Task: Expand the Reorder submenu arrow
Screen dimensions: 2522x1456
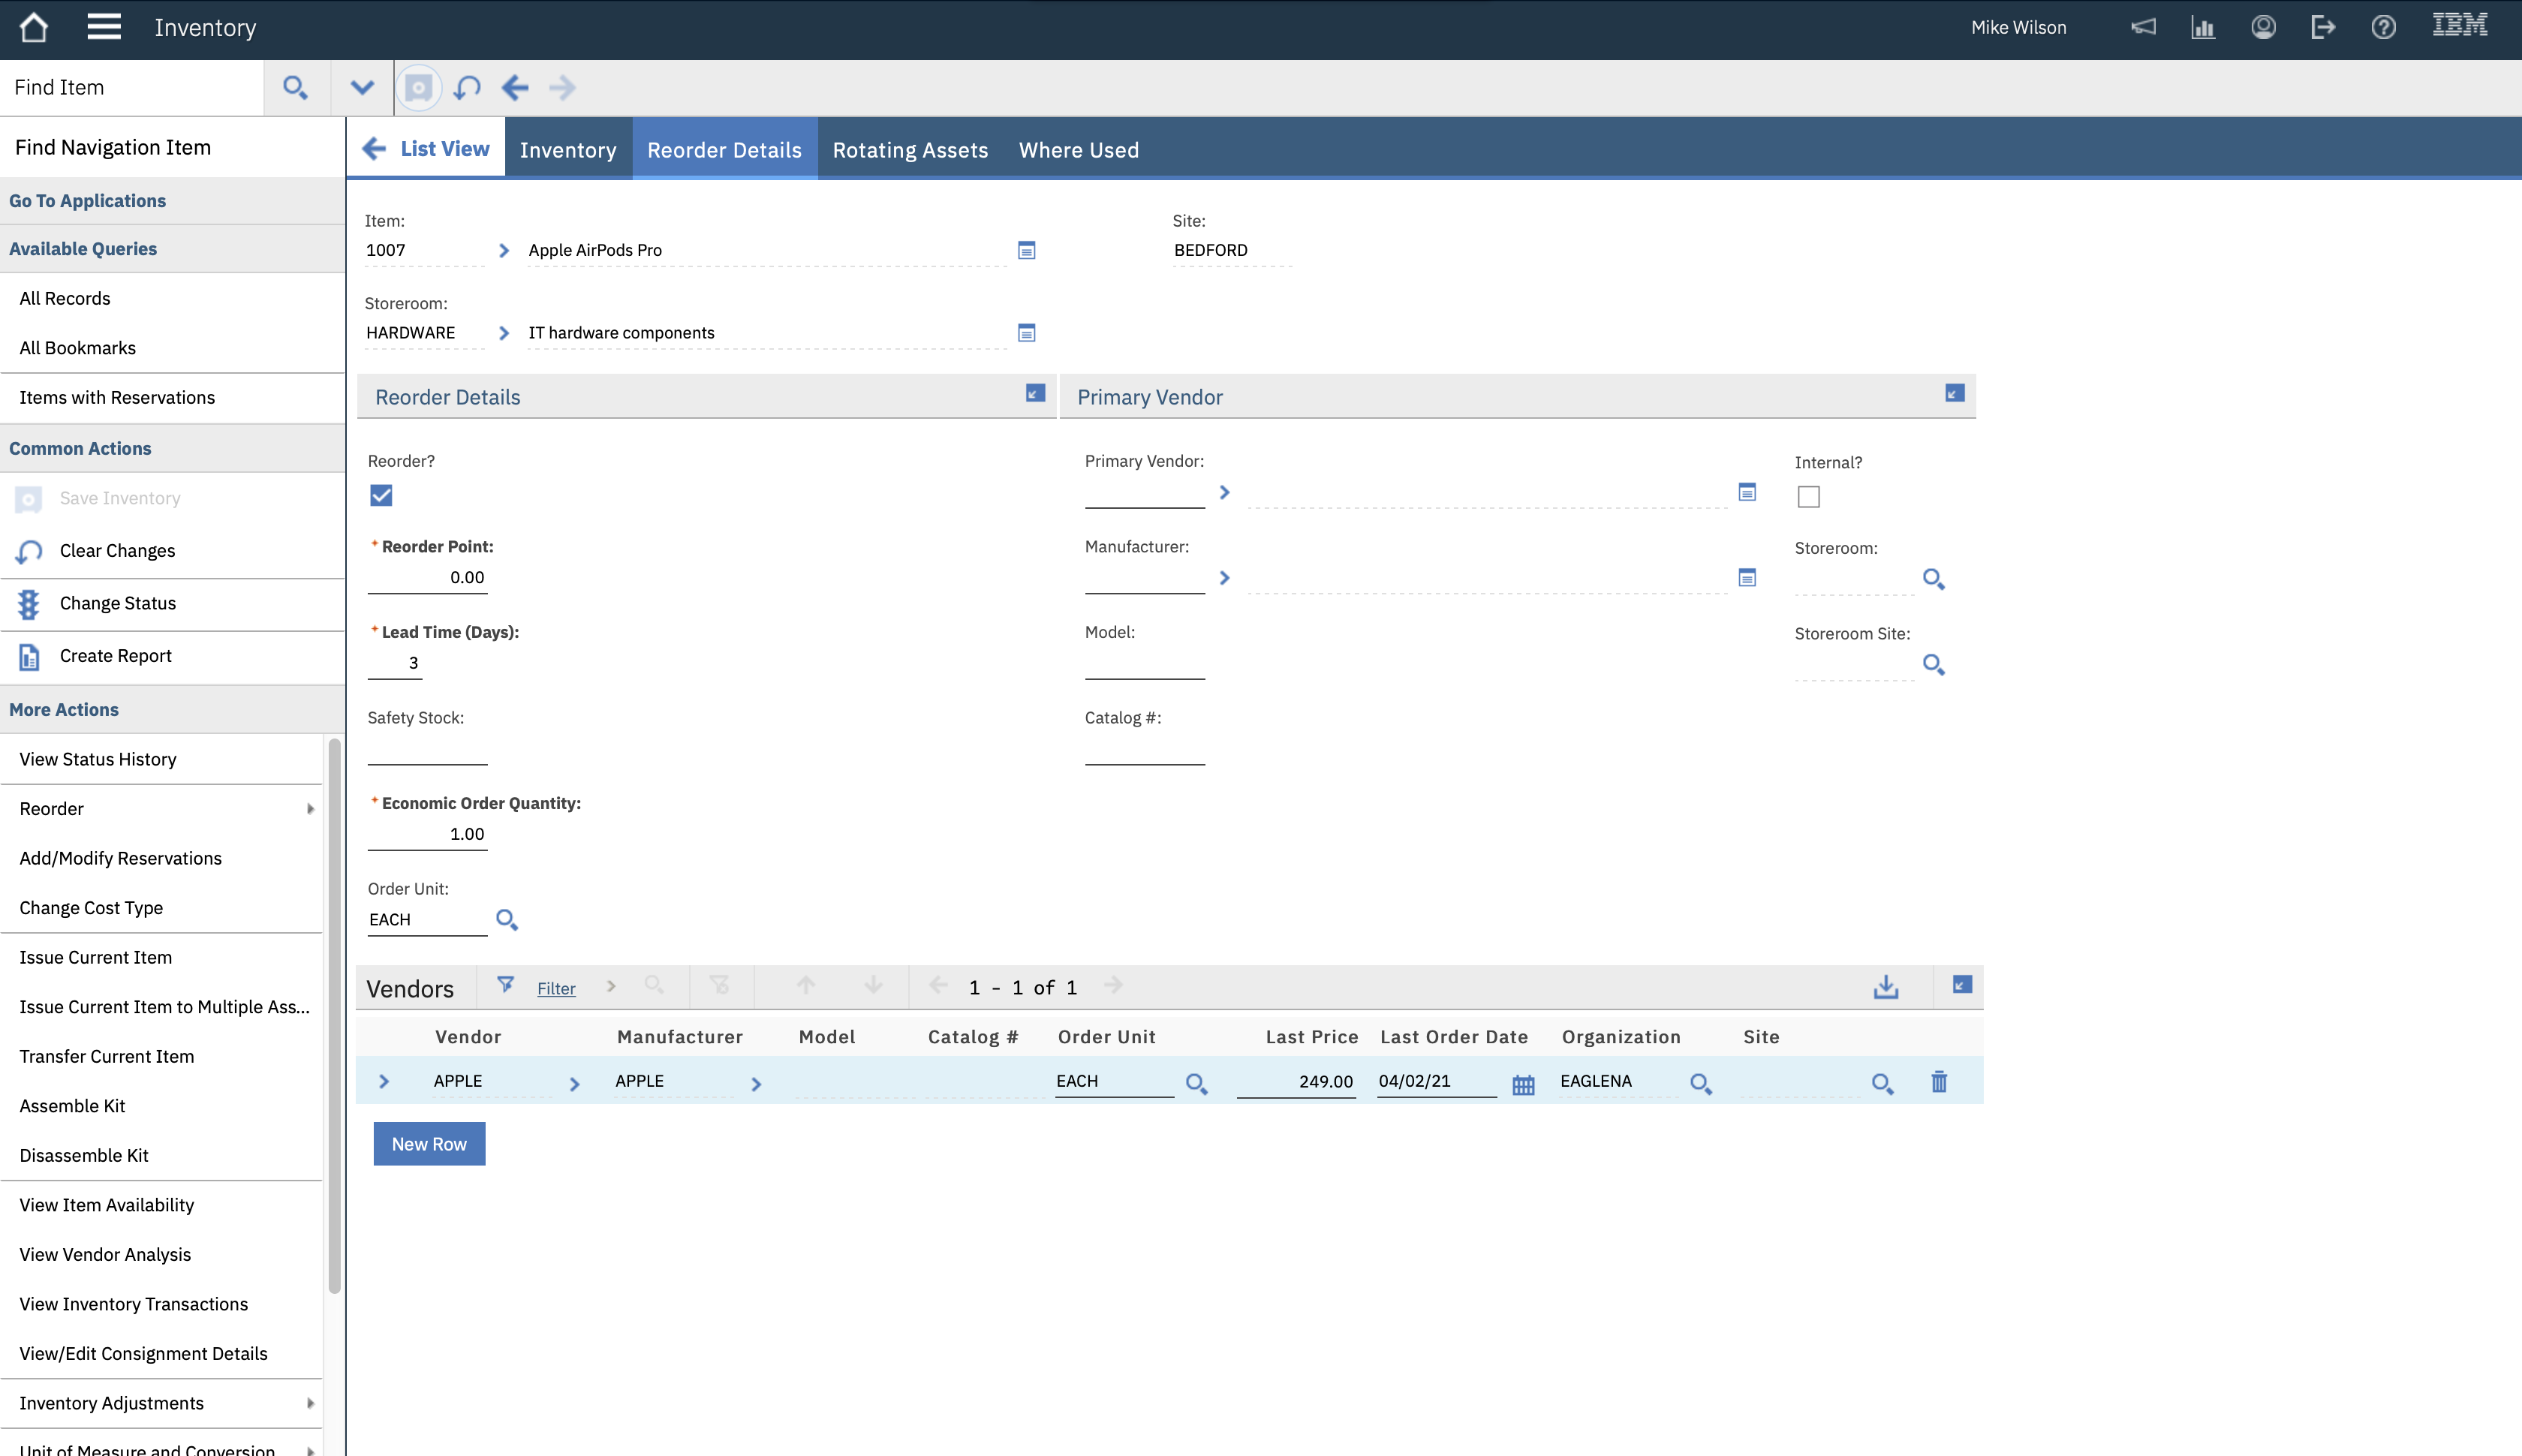Action: click(310, 809)
